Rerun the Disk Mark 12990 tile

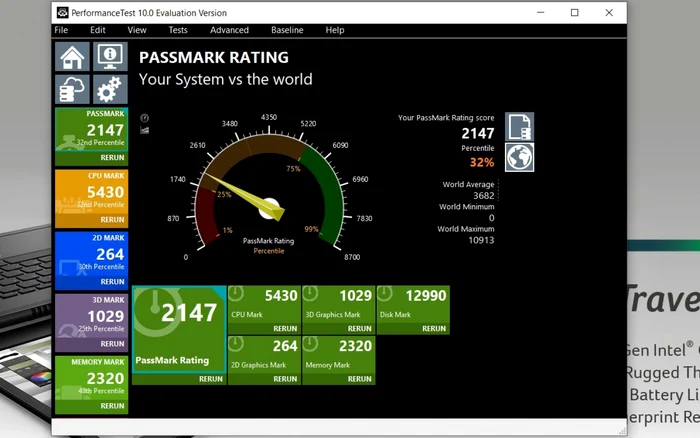434,329
